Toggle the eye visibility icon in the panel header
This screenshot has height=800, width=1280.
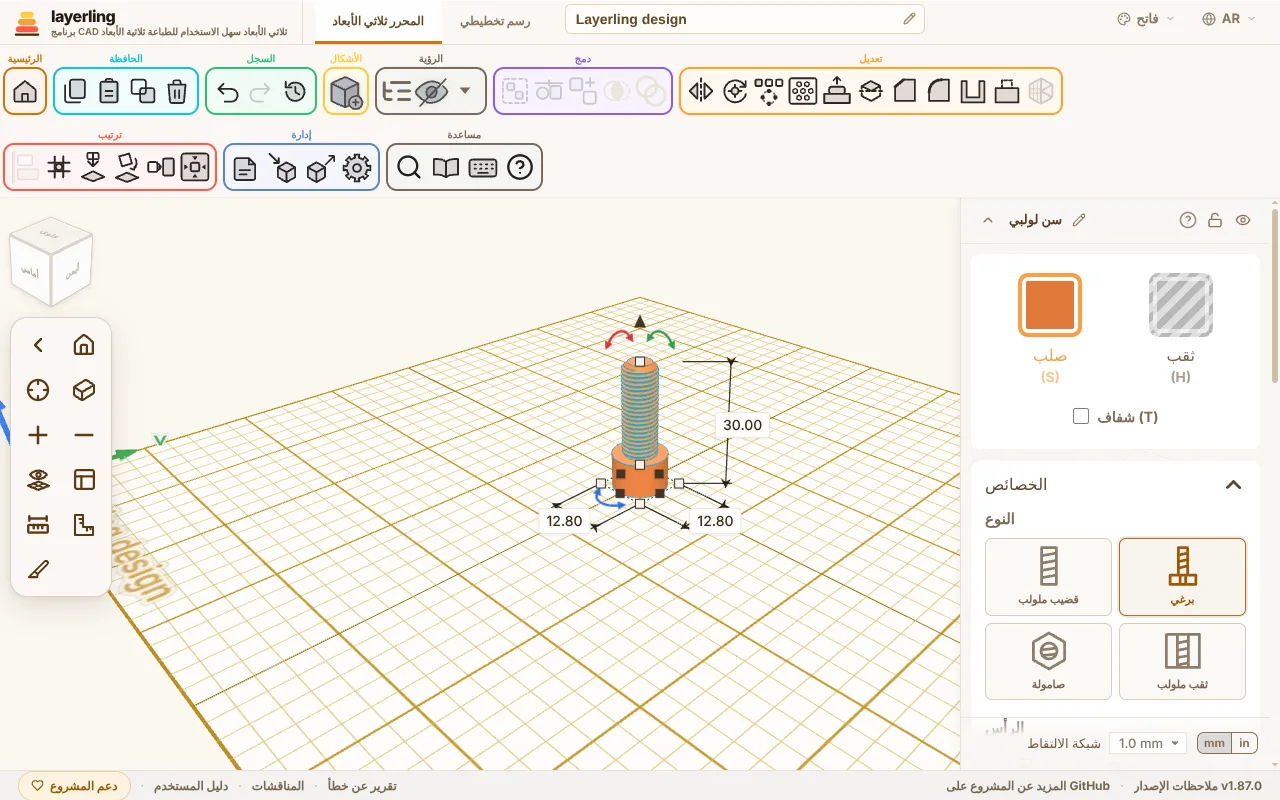(1243, 220)
